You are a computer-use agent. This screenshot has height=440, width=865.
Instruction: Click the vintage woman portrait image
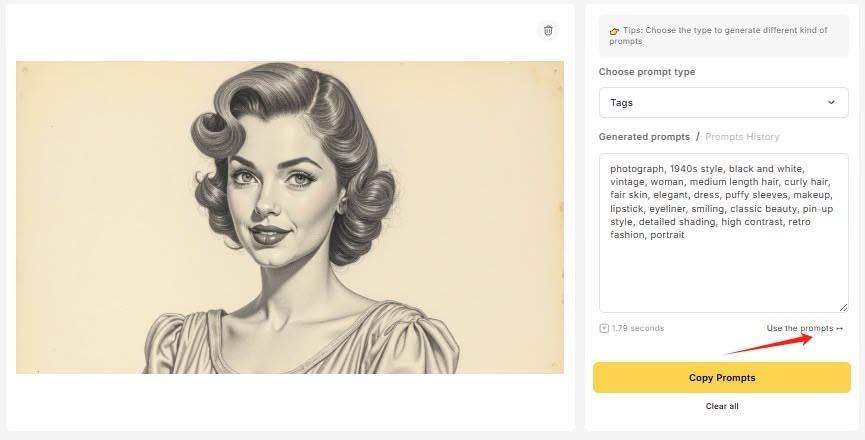pyautogui.click(x=290, y=217)
